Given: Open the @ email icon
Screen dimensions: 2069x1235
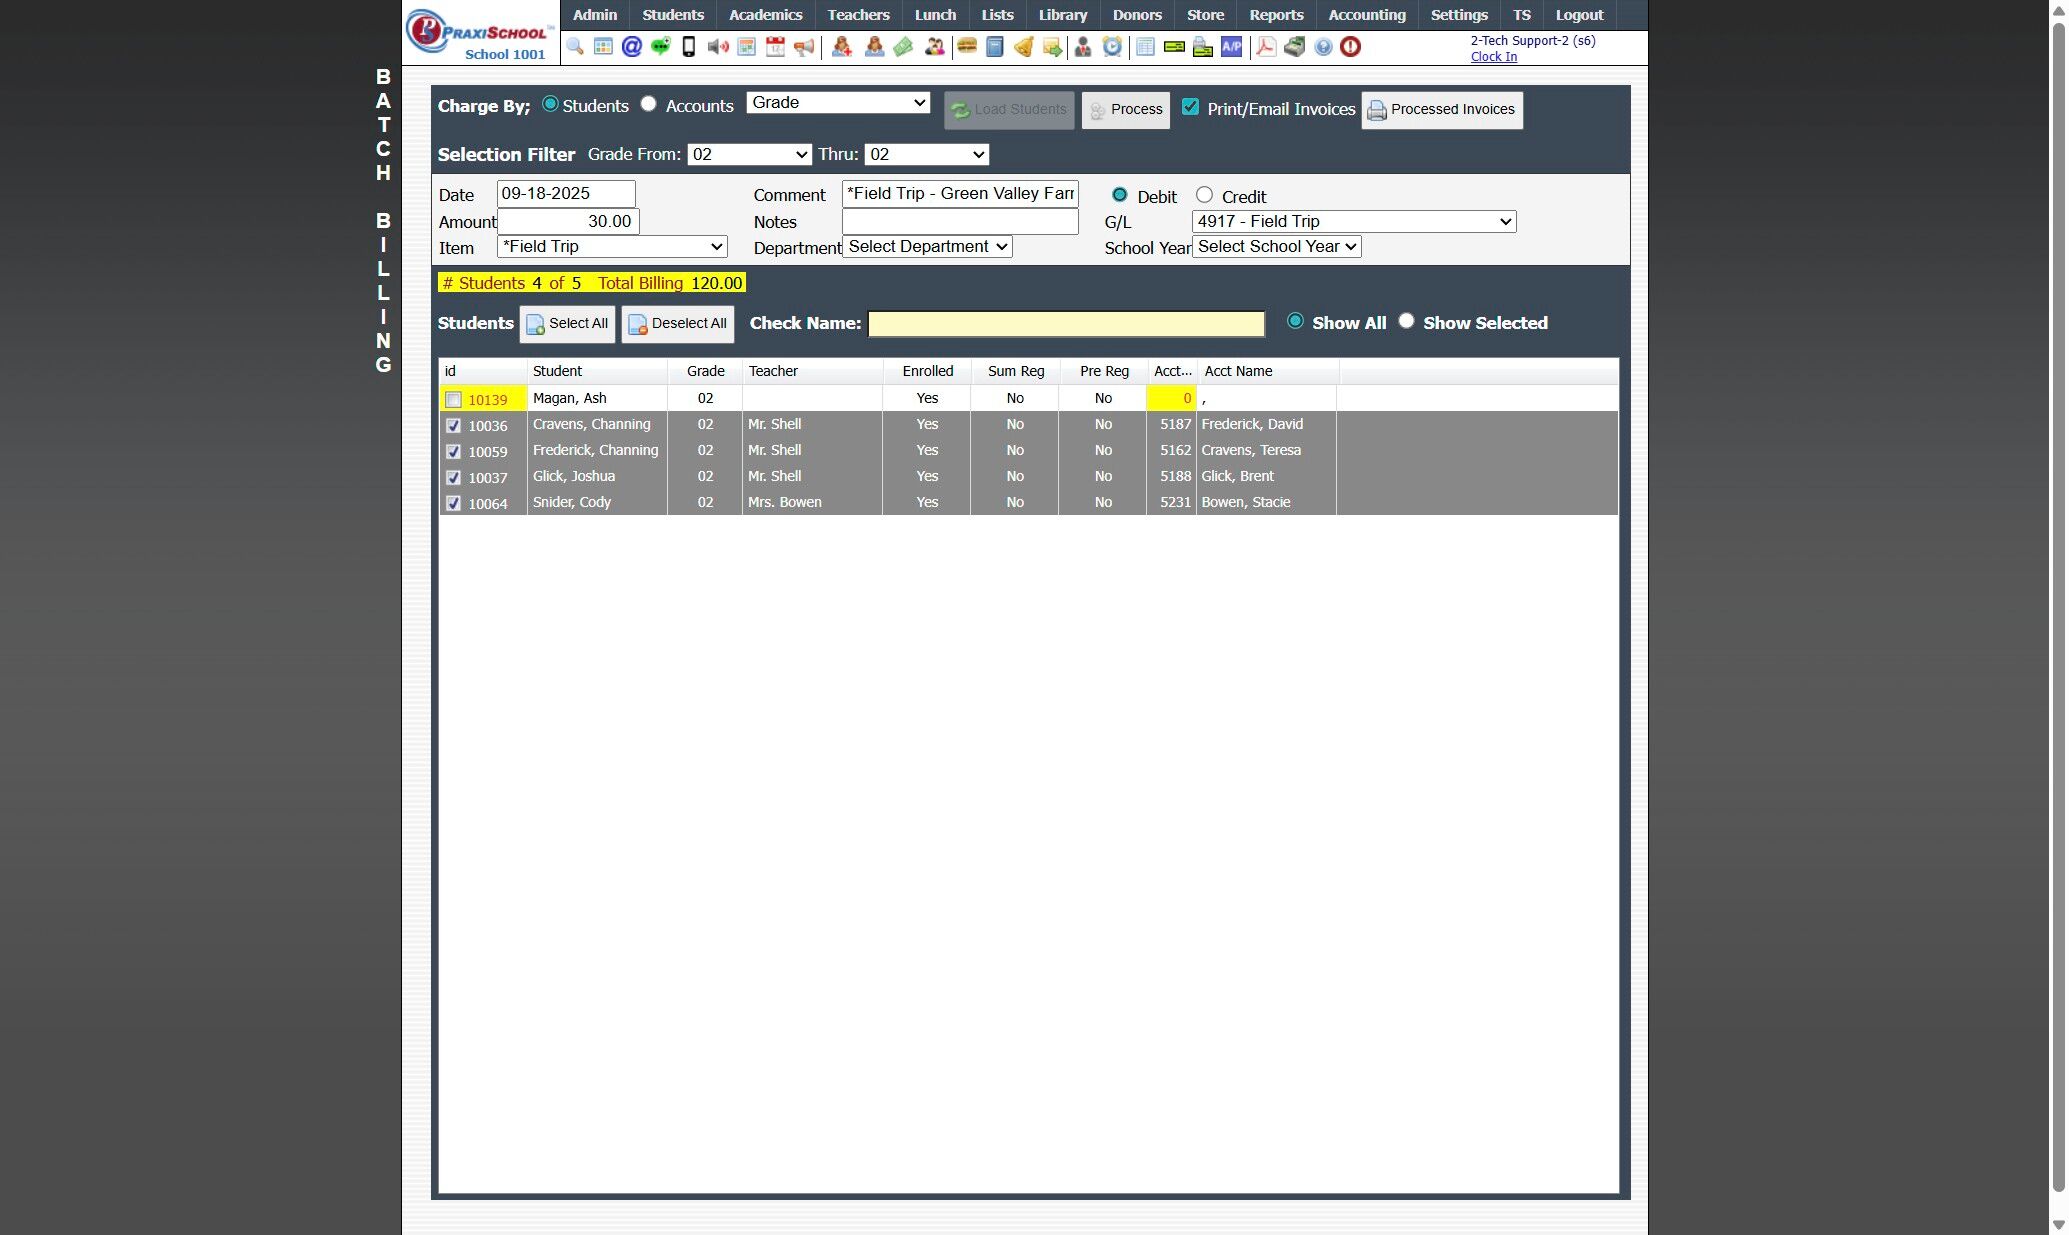Looking at the screenshot, I should (x=631, y=47).
